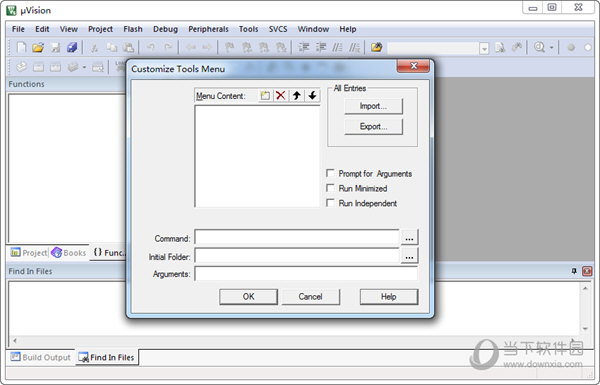Click the Command input field

[x=297, y=237]
